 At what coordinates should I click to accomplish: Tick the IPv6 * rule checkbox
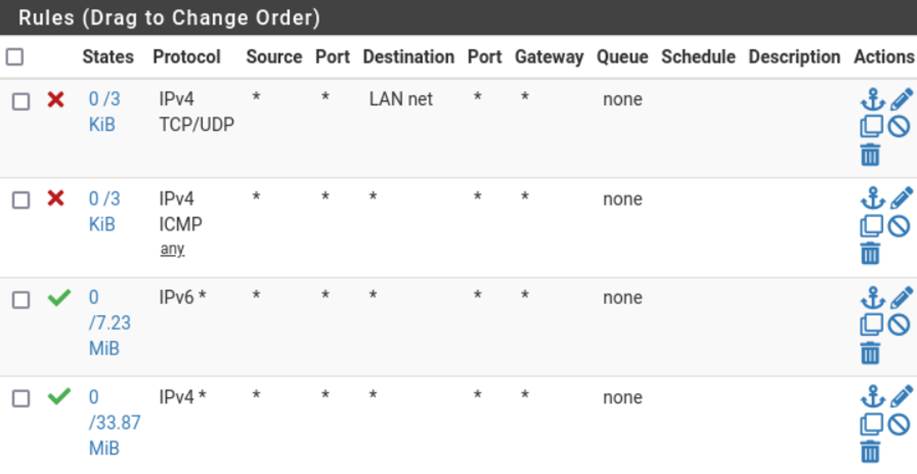coord(21,299)
